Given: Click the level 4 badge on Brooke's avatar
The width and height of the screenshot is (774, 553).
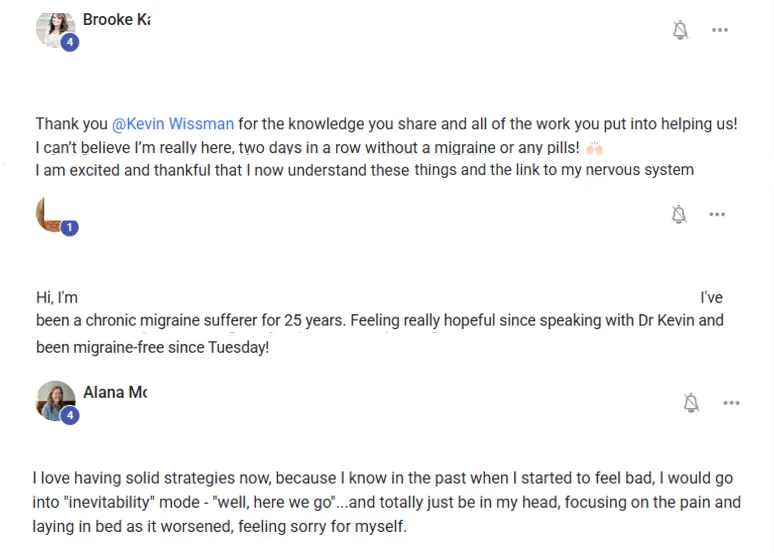Looking at the screenshot, I should click(70, 42).
